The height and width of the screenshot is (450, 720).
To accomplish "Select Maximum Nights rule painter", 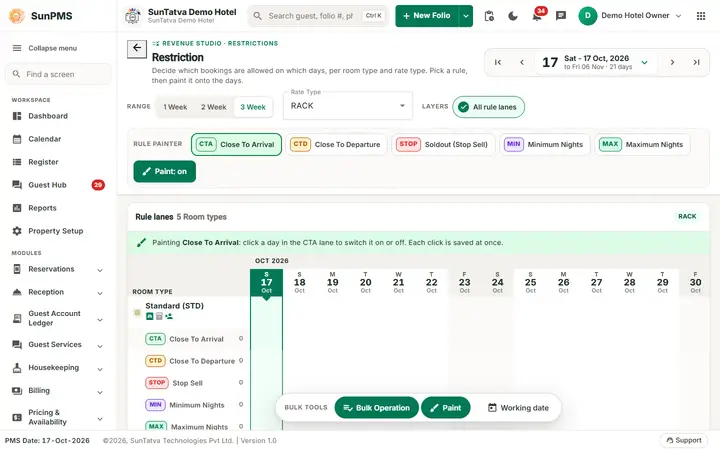I will [x=642, y=145].
